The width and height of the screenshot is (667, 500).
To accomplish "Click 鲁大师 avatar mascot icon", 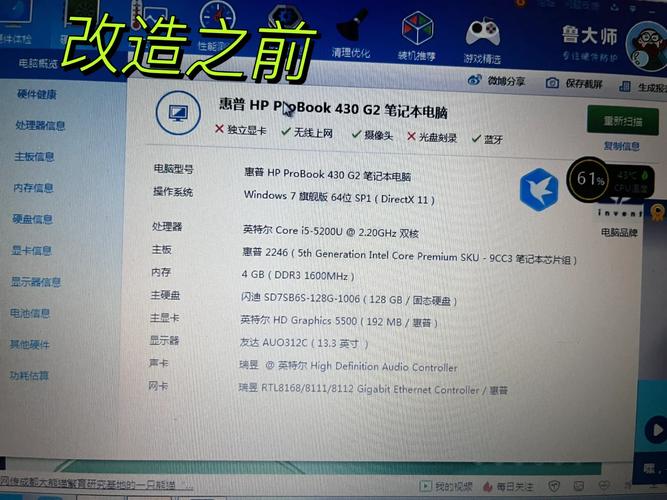I will tap(647, 46).
